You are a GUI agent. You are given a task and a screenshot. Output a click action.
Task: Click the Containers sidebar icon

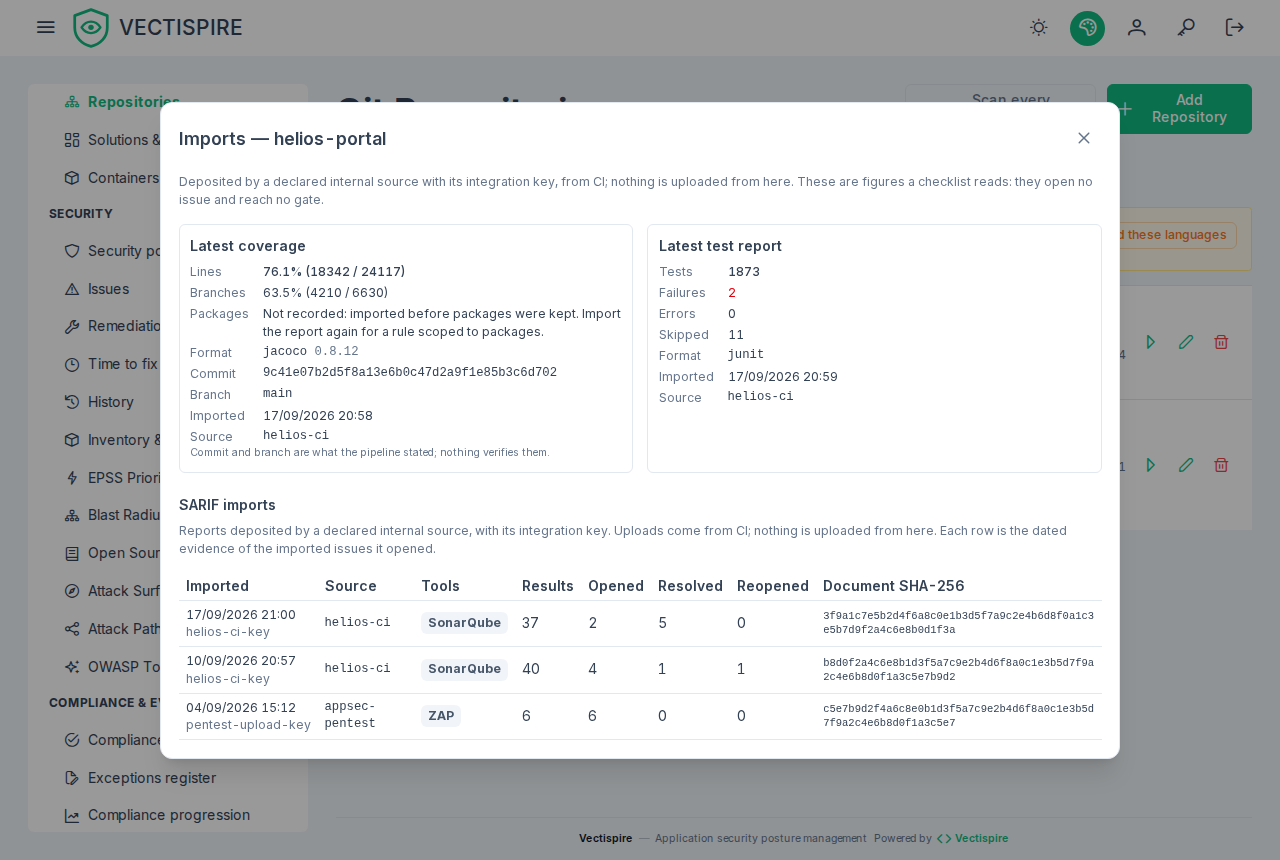click(x=72, y=178)
